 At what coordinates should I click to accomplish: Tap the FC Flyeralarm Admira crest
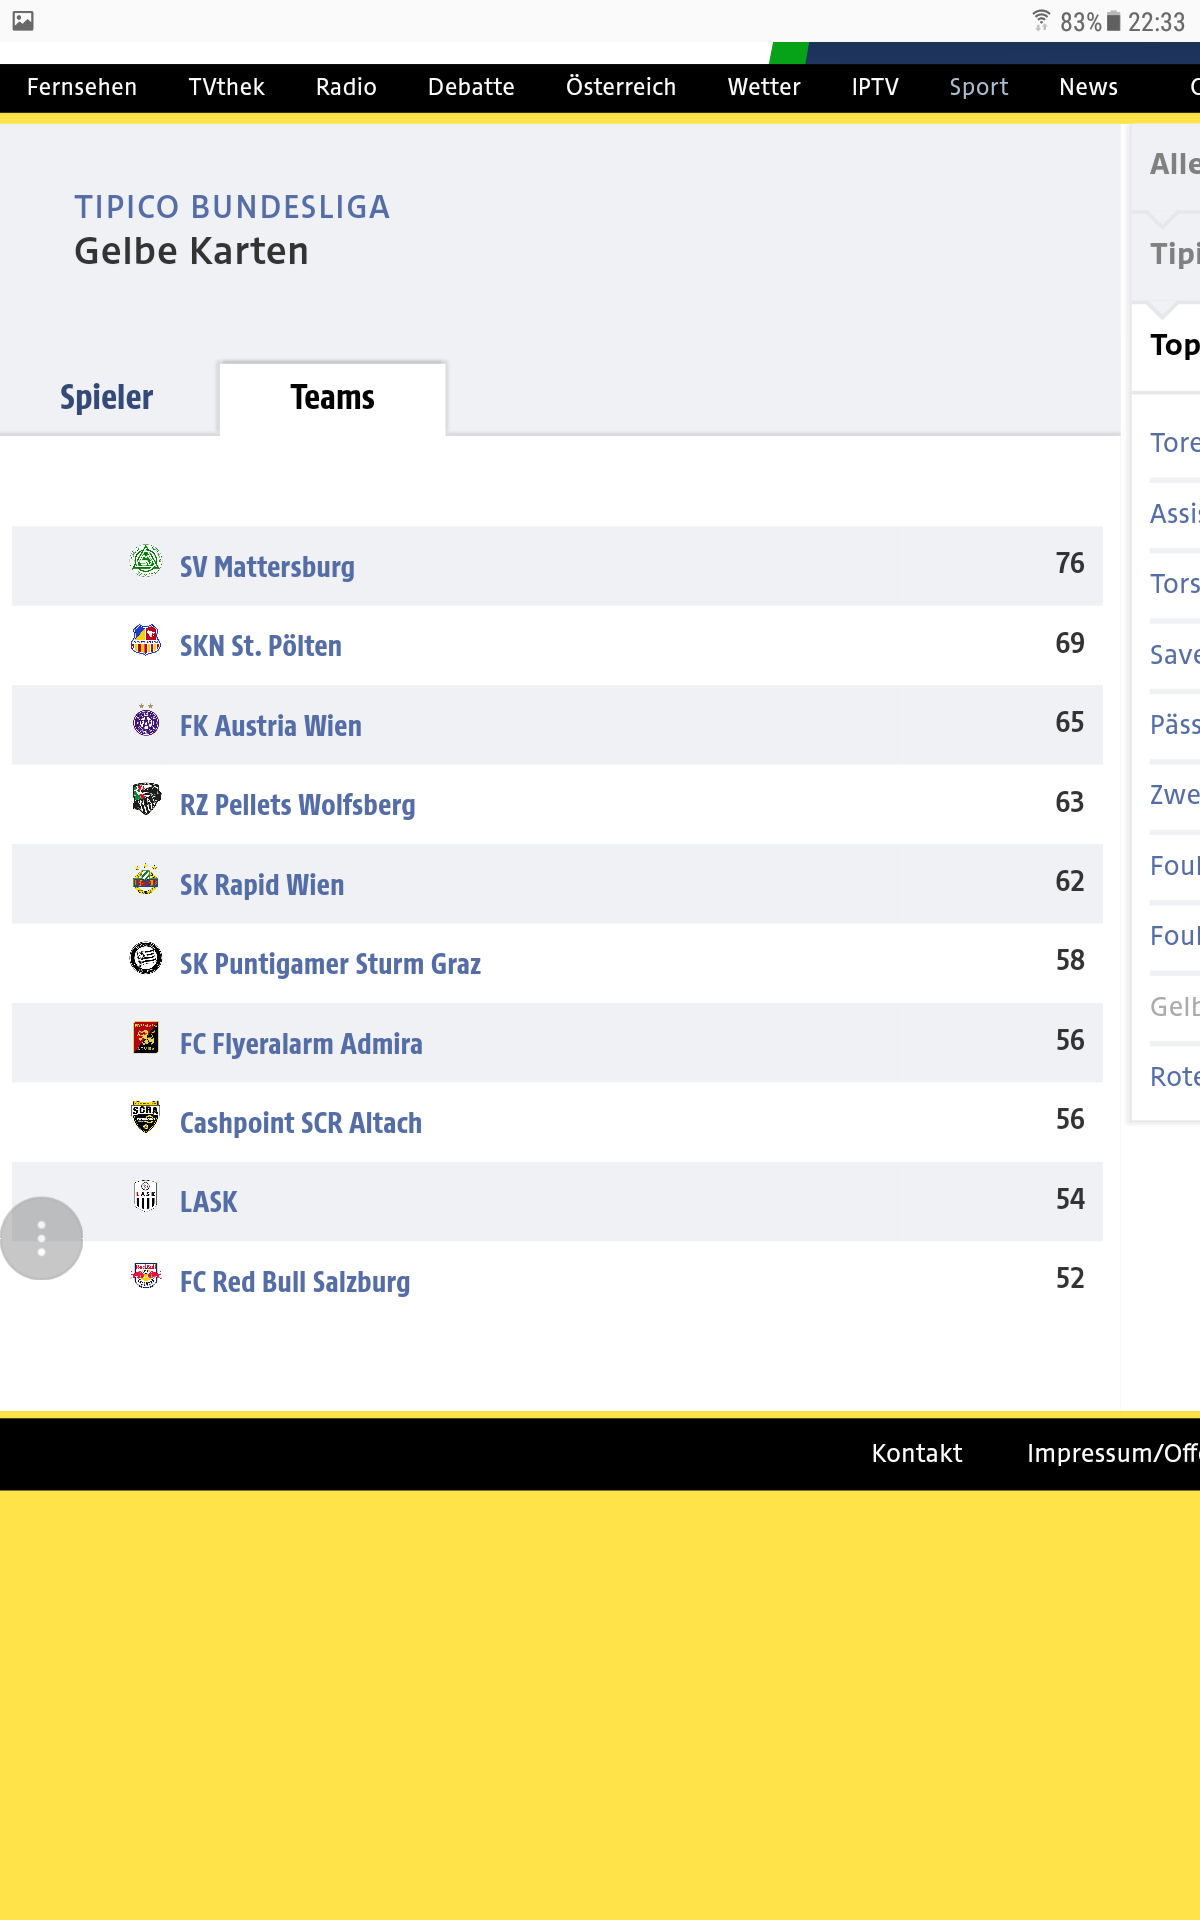(146, 1038)
